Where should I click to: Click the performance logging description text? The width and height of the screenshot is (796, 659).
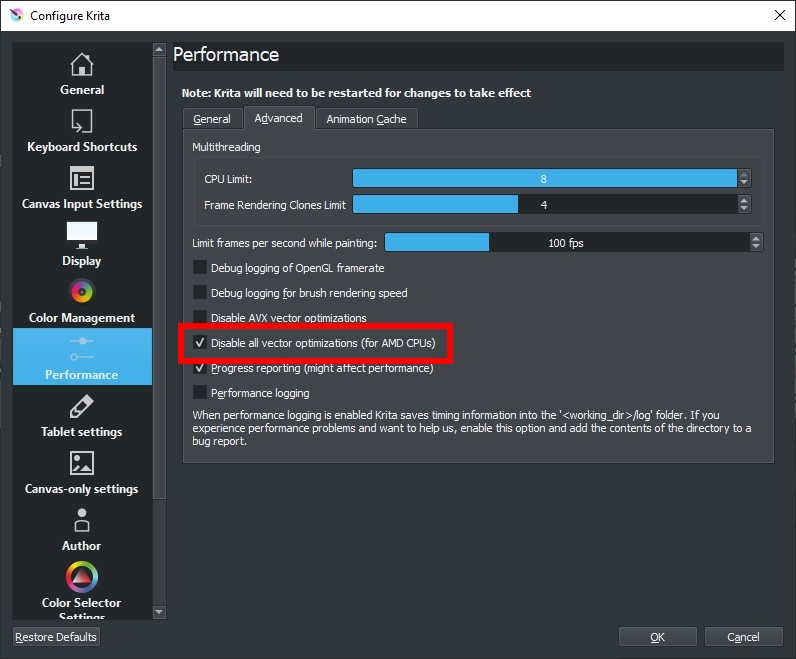tap(471, 428)
